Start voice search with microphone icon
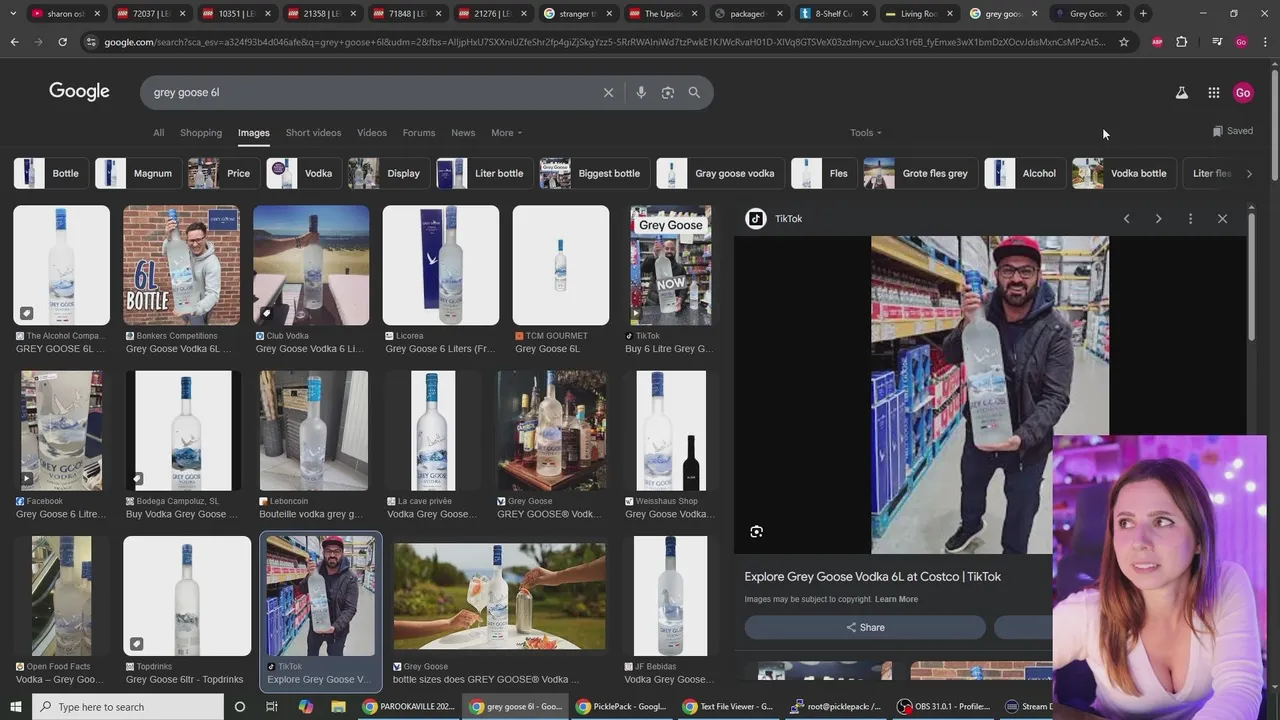 [x=641, y=92]
